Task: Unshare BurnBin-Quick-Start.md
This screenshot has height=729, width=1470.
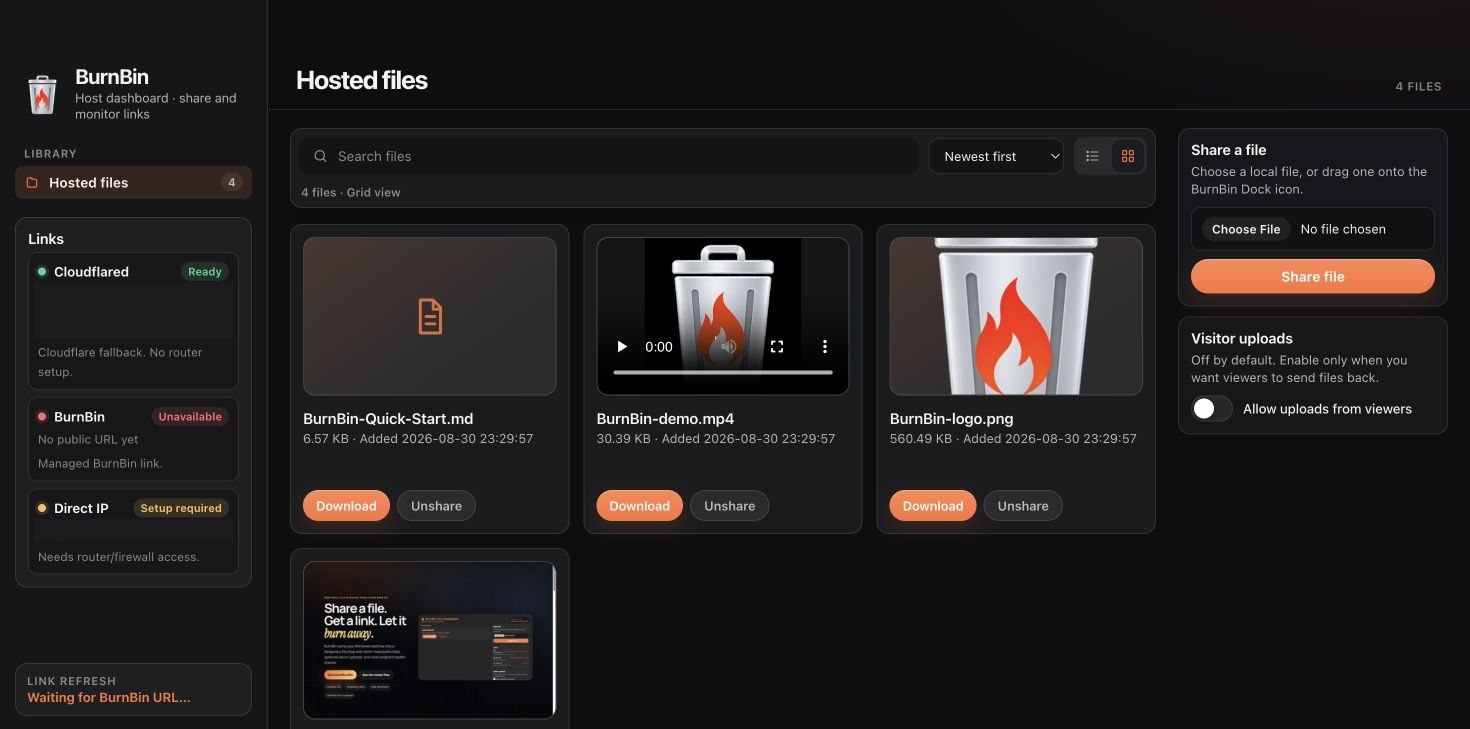Action: 436,506
